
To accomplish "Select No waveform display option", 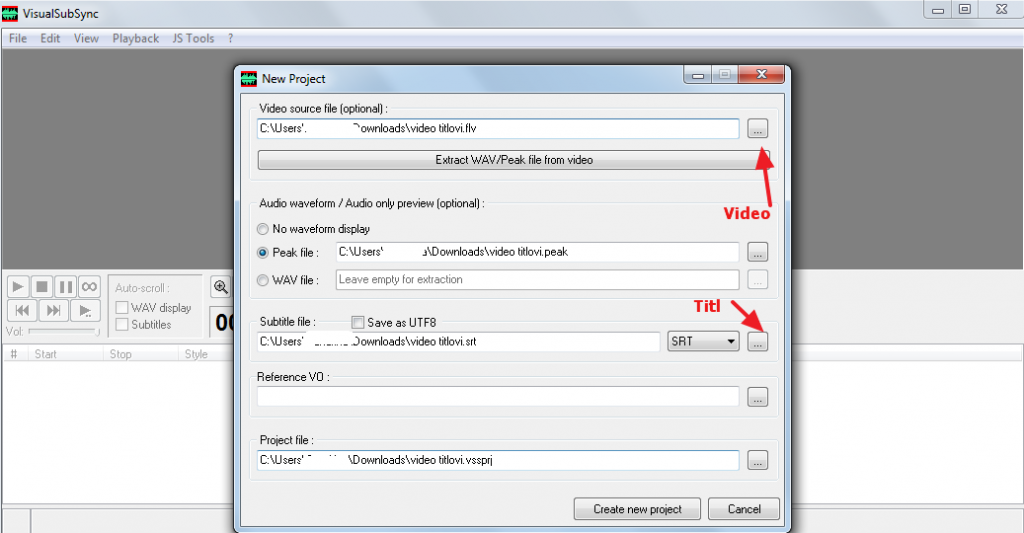I will [x=263, y=229].
